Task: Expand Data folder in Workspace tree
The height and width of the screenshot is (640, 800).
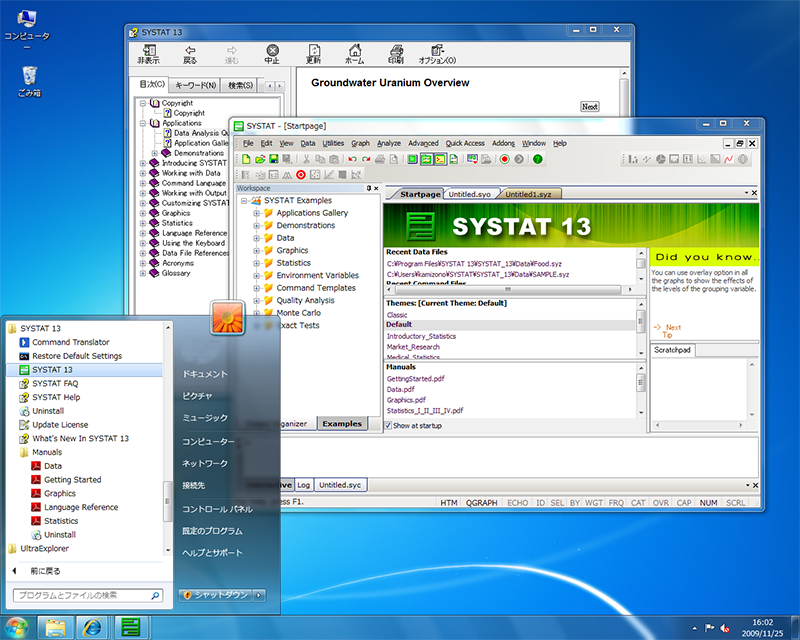Action: [x=257, y=238]
